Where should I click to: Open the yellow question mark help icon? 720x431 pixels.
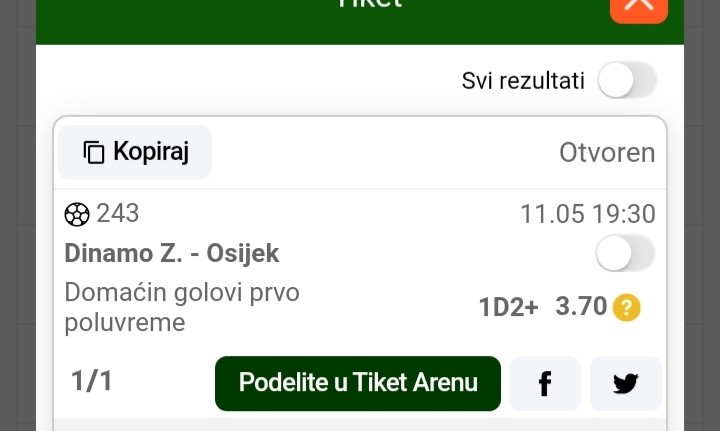(627, 308)
